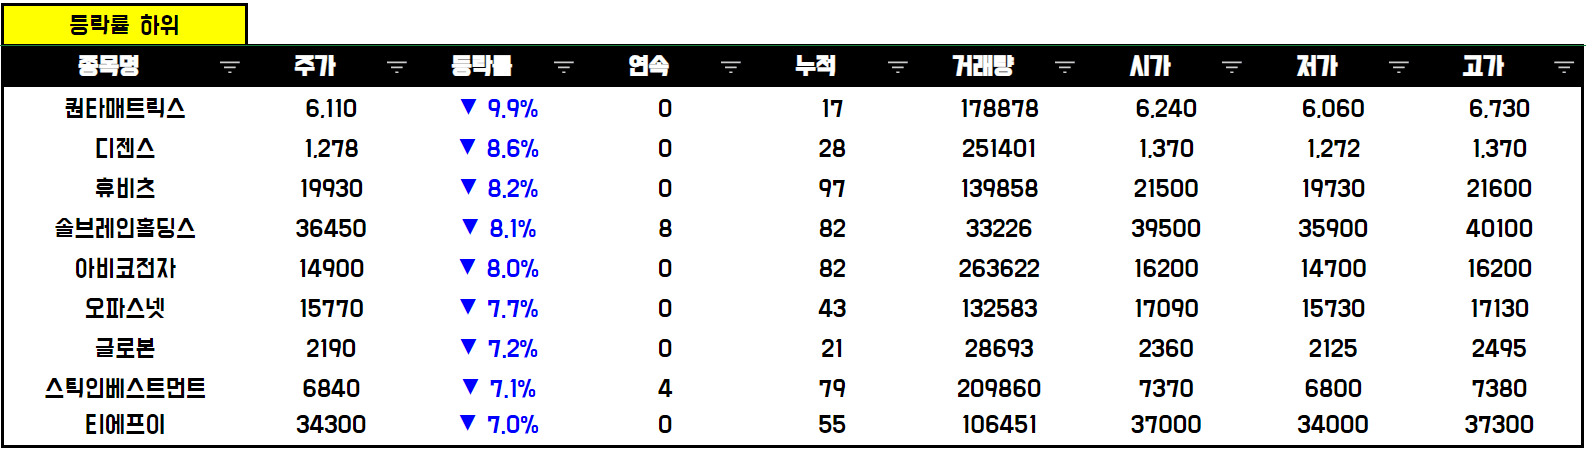
Task: Open the 연속 column filter icon
Action: (x=731, y=67)
